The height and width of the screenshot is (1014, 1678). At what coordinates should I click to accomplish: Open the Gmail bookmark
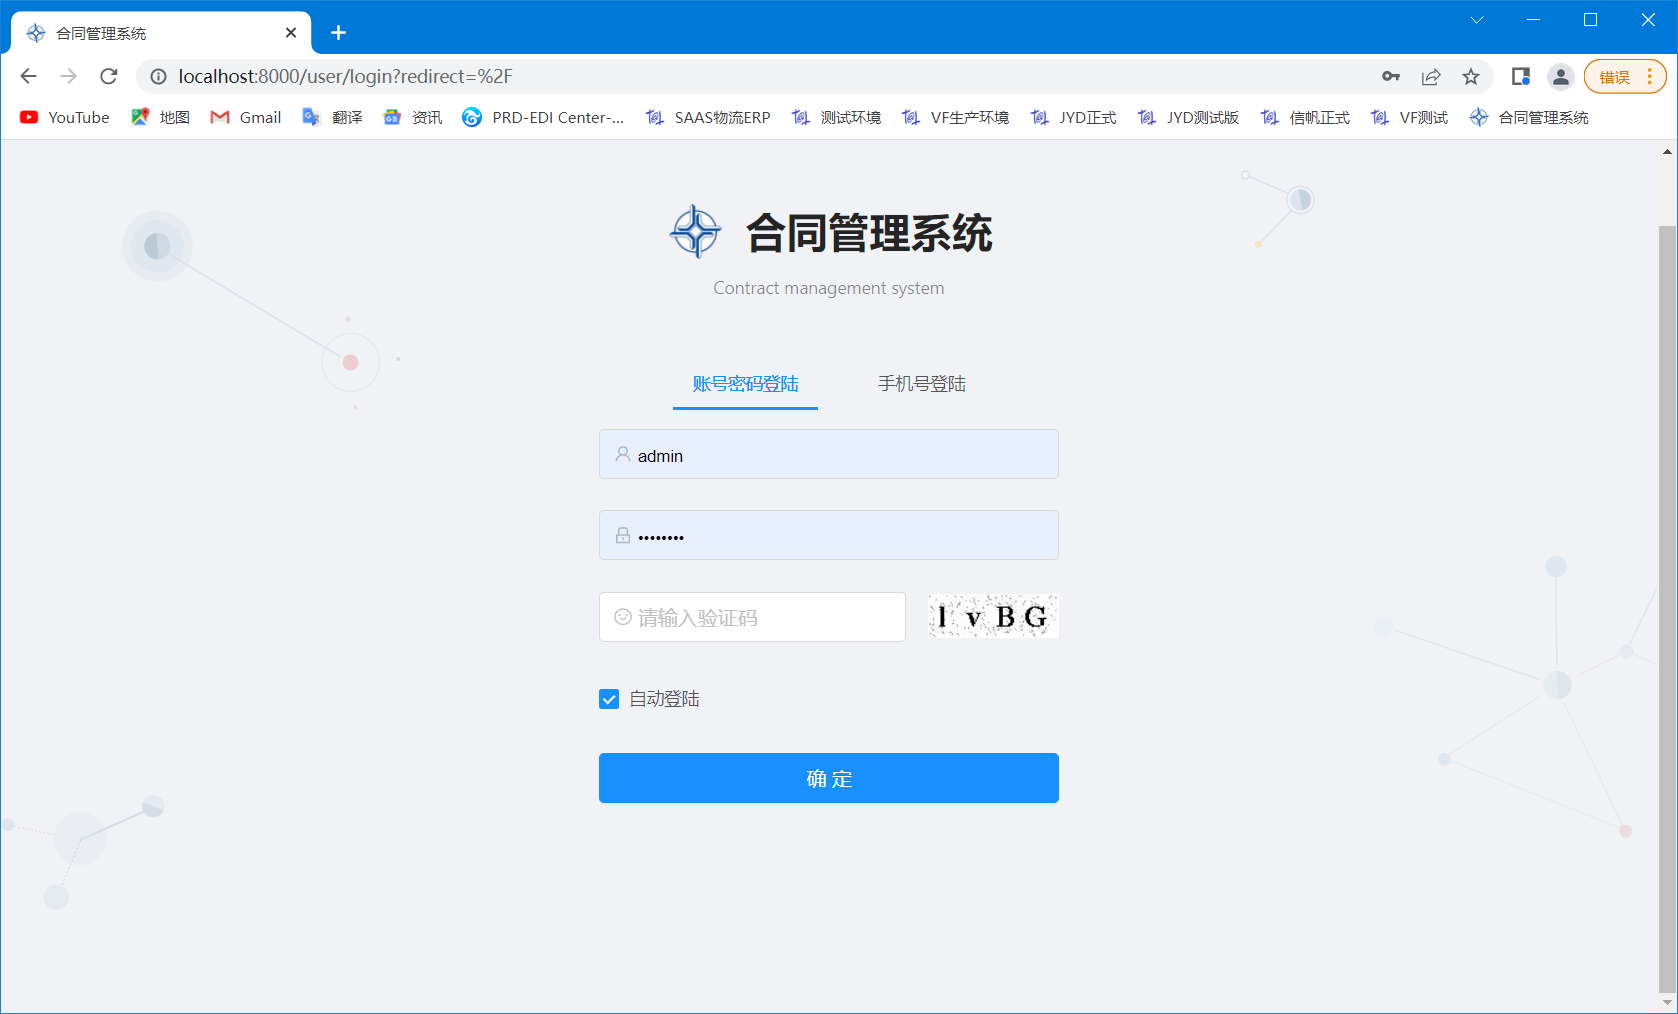tap(246, 117)
